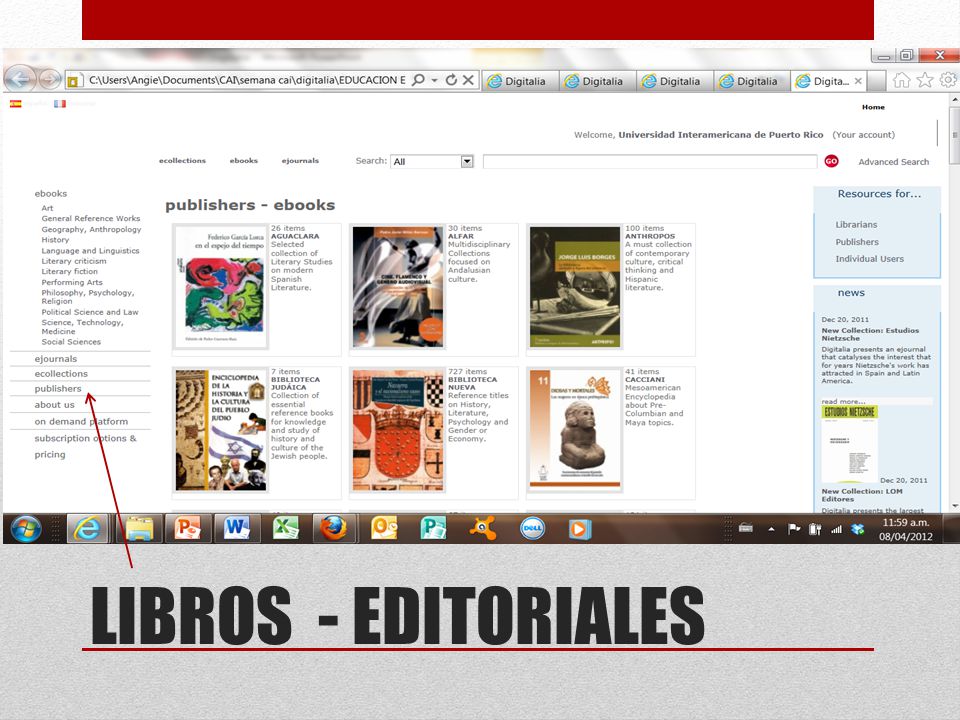Open the Aguaclara Lorca book cover
The height and width of the screenshot is (720, 960).
(220, 287)
